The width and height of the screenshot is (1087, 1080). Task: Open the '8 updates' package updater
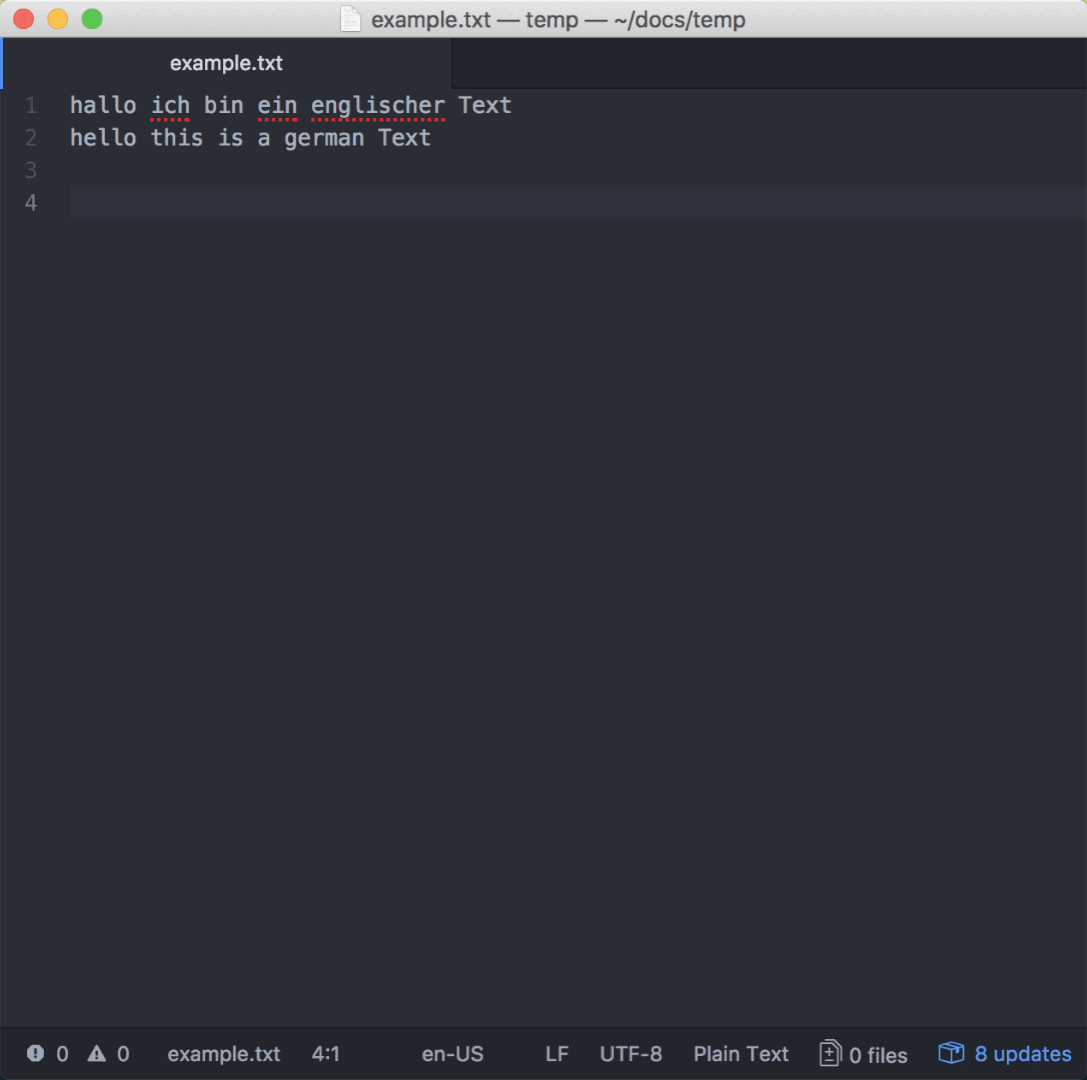1022,1054
